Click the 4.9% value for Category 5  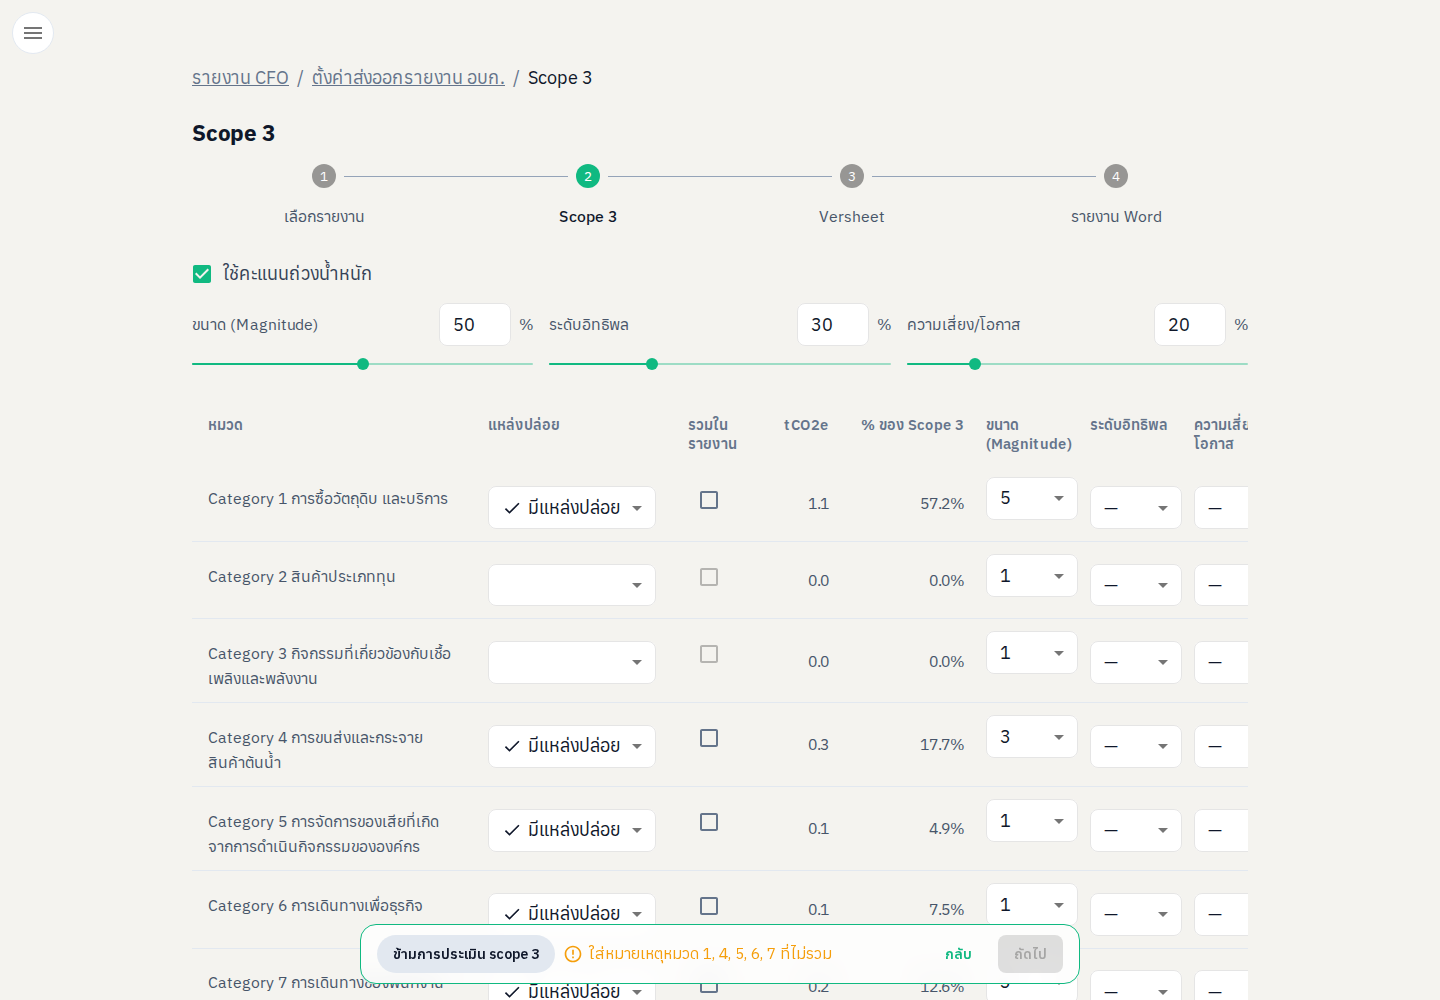pyautogui.click(x=946, y=829)
